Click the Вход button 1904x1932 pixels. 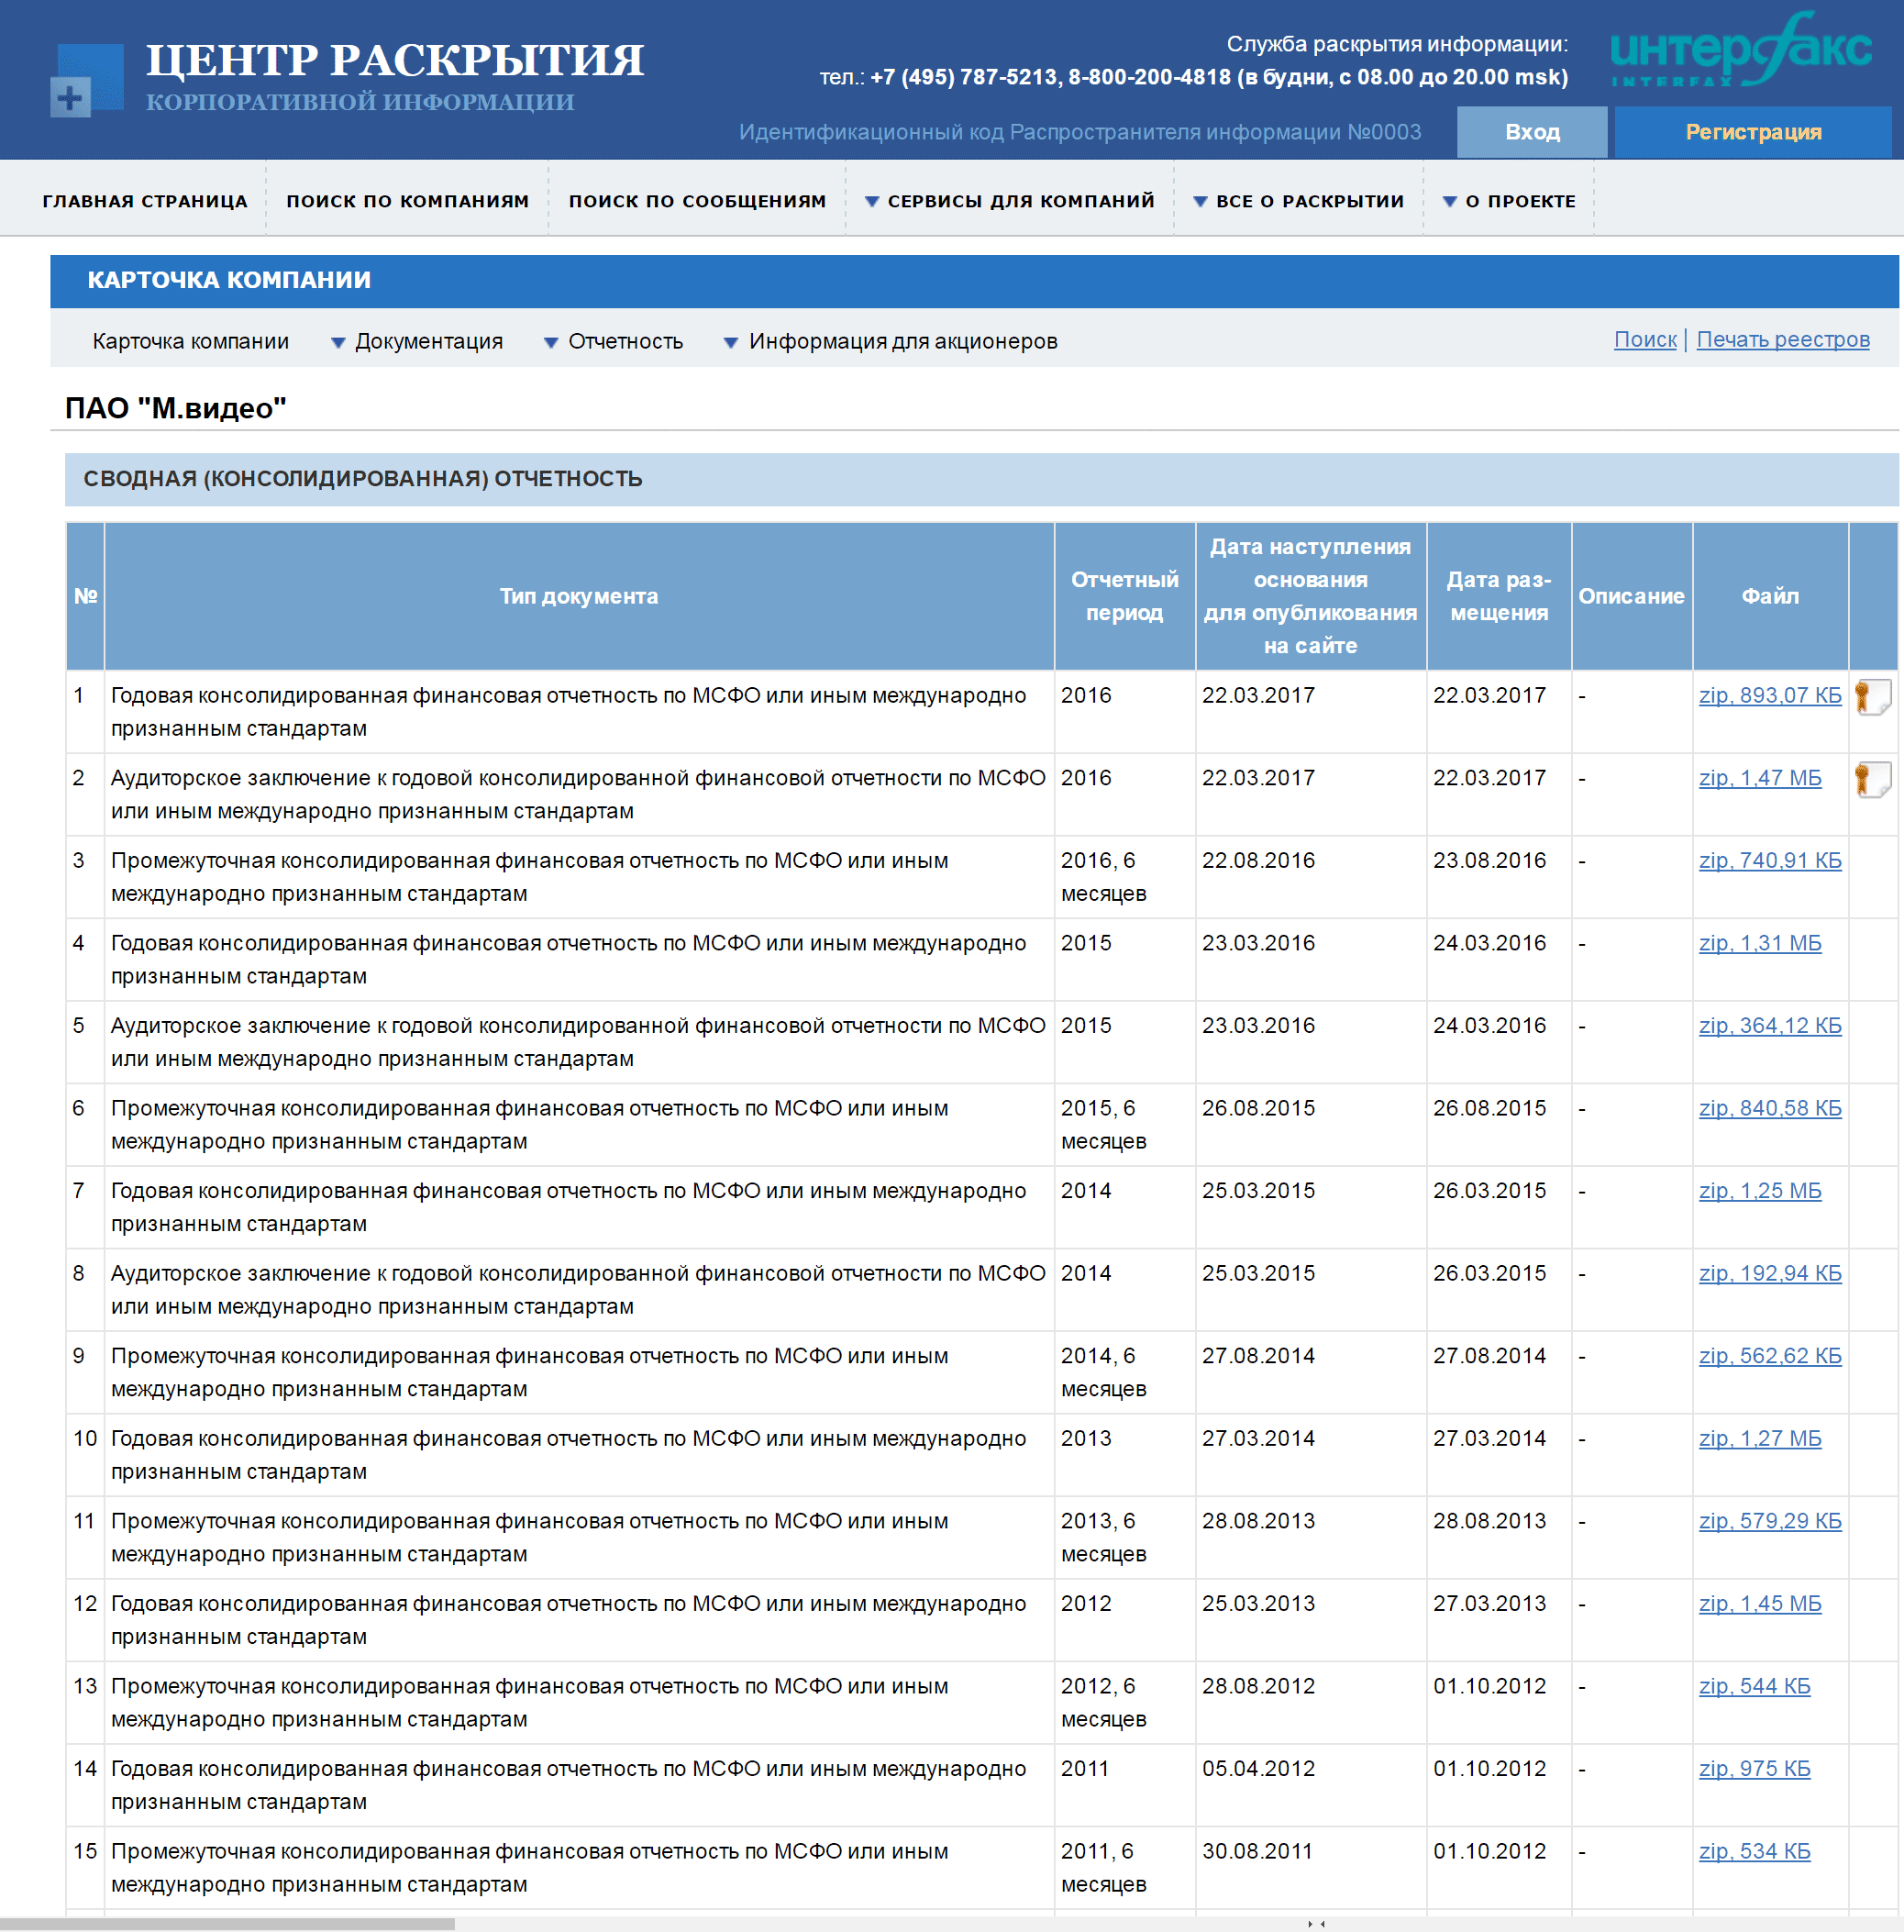pos(1532,132)
